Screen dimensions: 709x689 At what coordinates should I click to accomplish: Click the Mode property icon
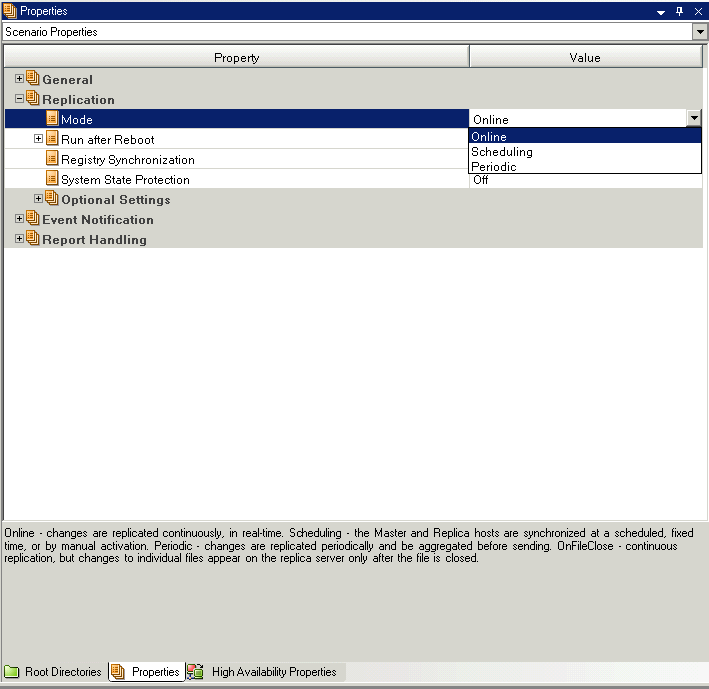coord(52,118)
